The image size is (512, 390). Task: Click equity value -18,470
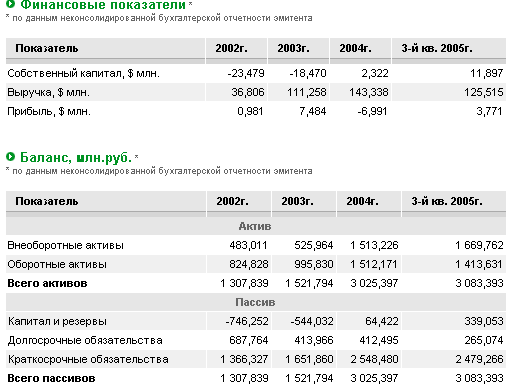pyautogui.click(x=308, y=73)
